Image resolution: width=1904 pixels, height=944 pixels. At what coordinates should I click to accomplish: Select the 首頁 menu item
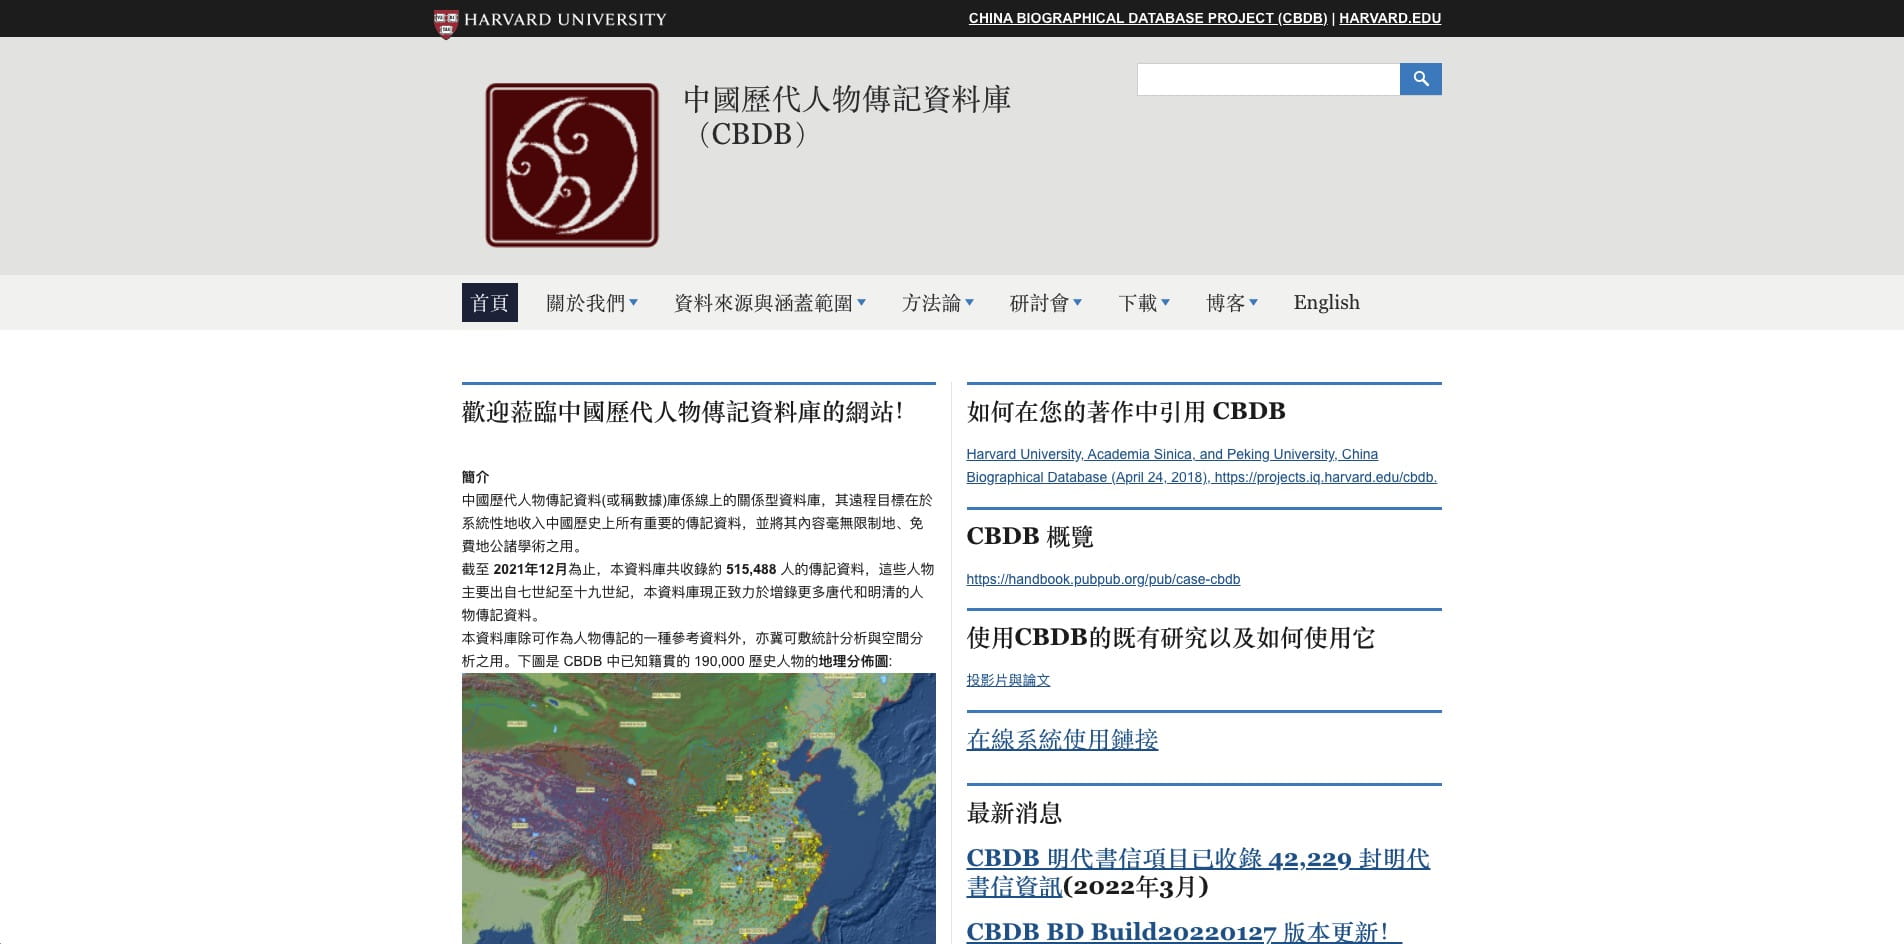[x=489, y=302]
